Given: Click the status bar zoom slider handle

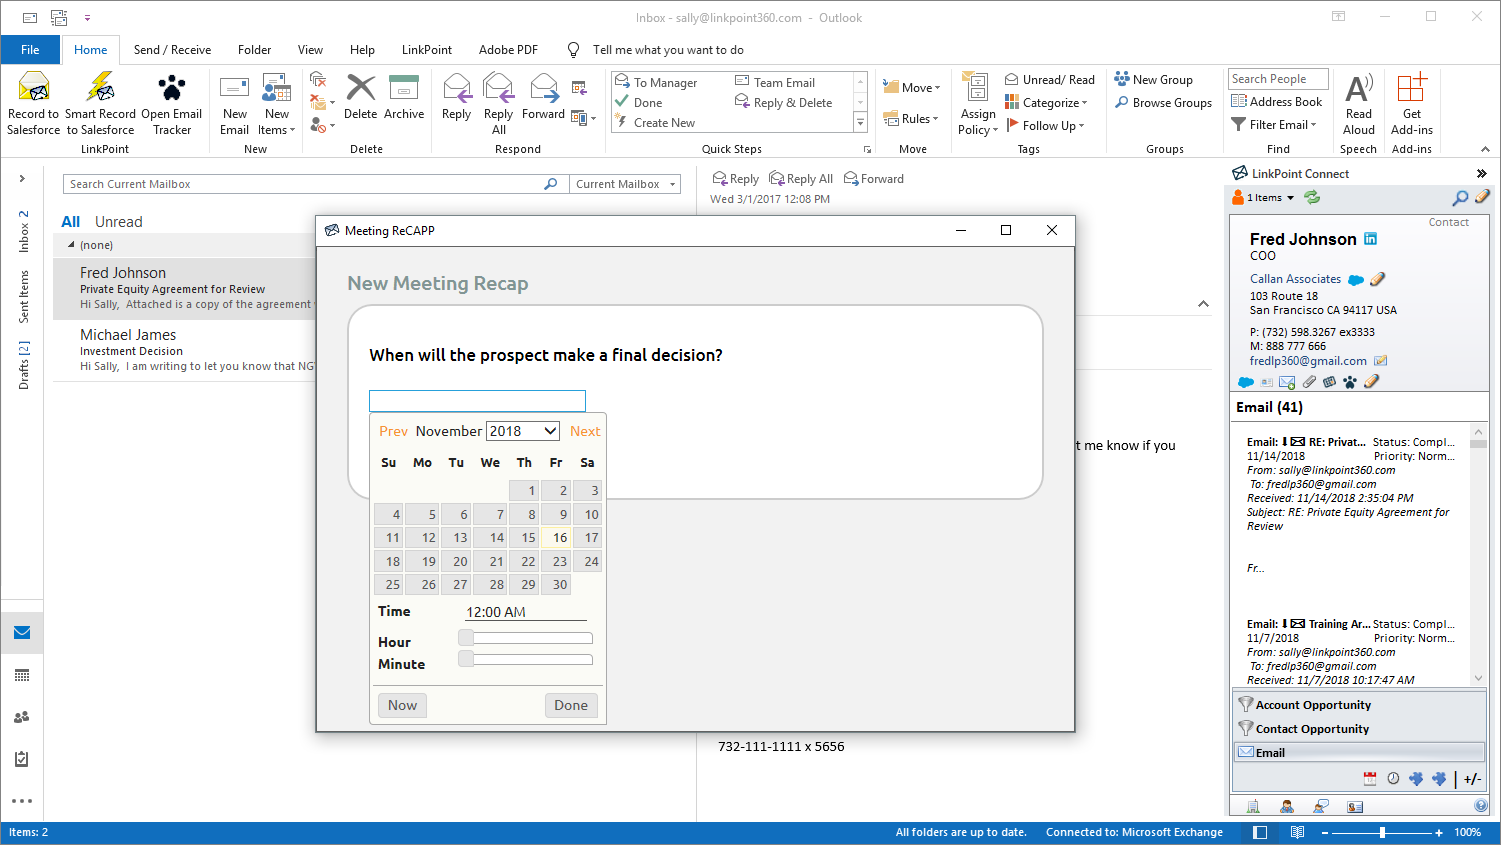Looking at the screenshot, I should click(1382, 832).
